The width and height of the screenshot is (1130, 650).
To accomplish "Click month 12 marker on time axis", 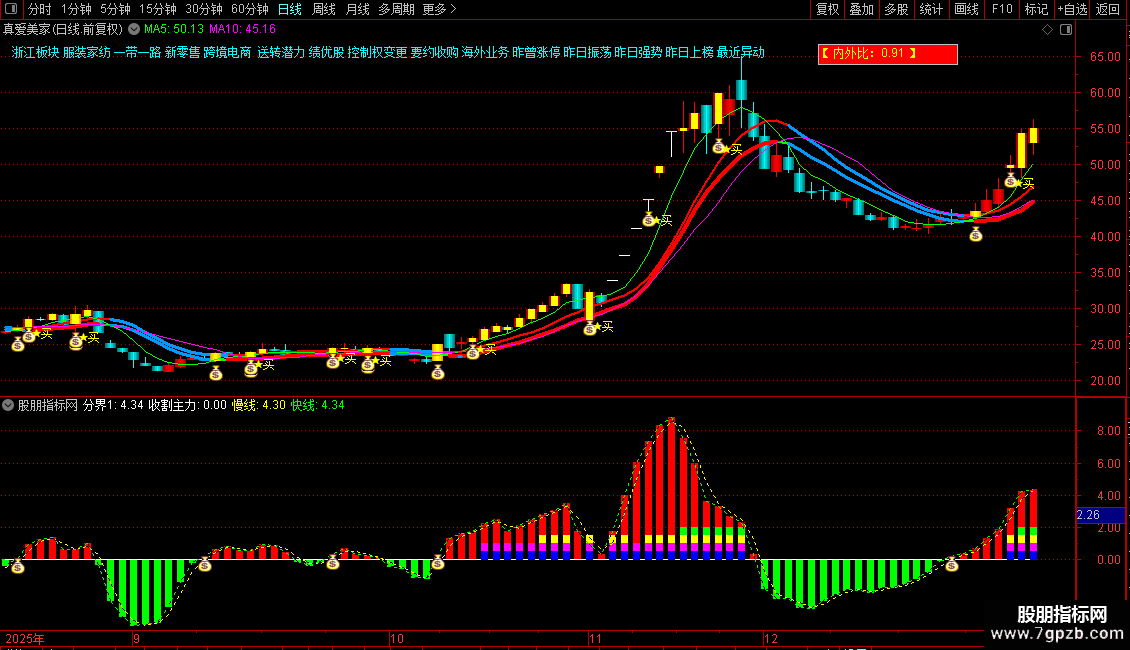I will coord(771,639).
